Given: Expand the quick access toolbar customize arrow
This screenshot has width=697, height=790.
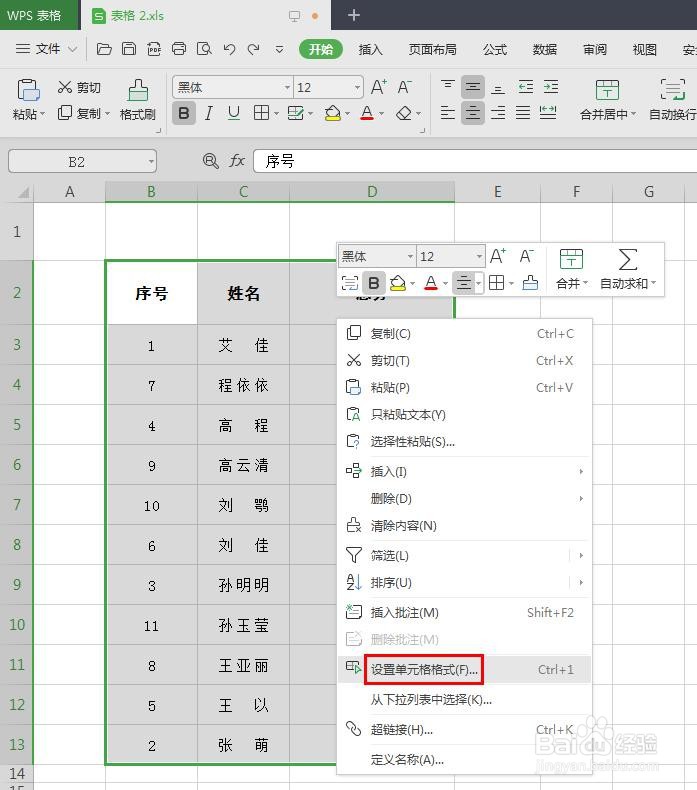Looking at the screenshot, I should click(x=279, y=49).
